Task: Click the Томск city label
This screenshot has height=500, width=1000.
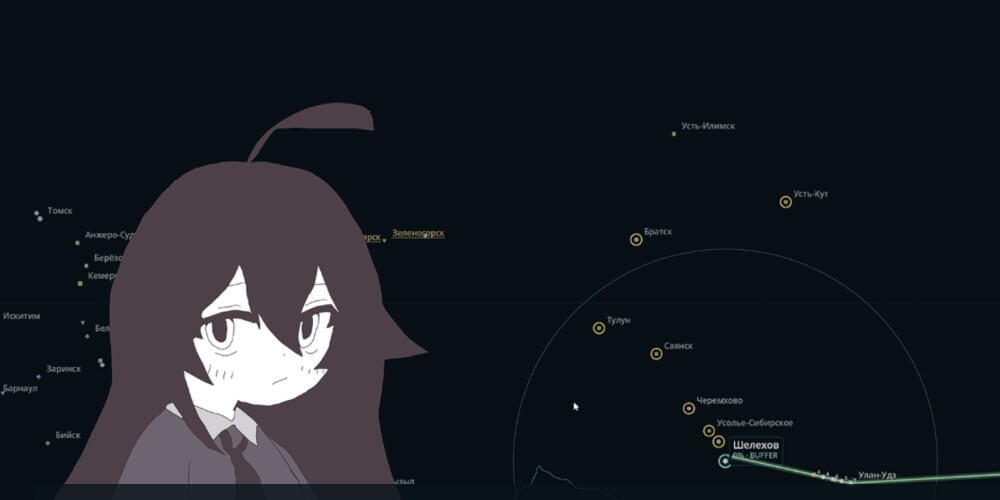Action: [x=60, y=210]
